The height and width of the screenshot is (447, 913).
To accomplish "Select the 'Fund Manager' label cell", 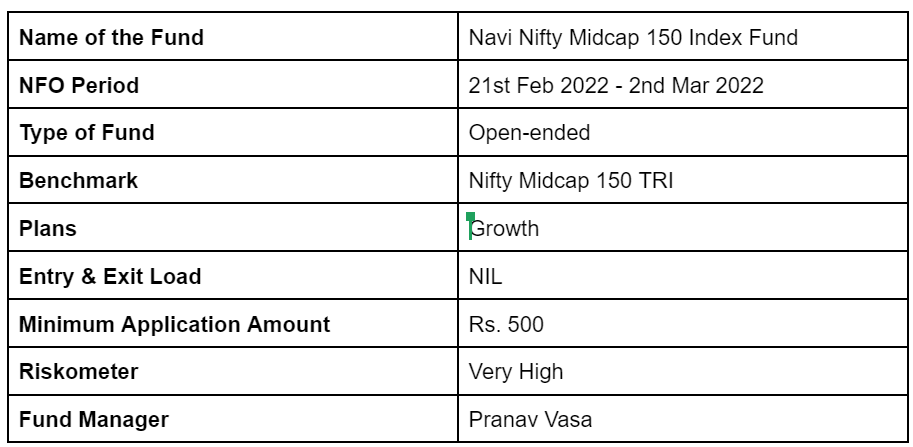I will tap(233, 418).
